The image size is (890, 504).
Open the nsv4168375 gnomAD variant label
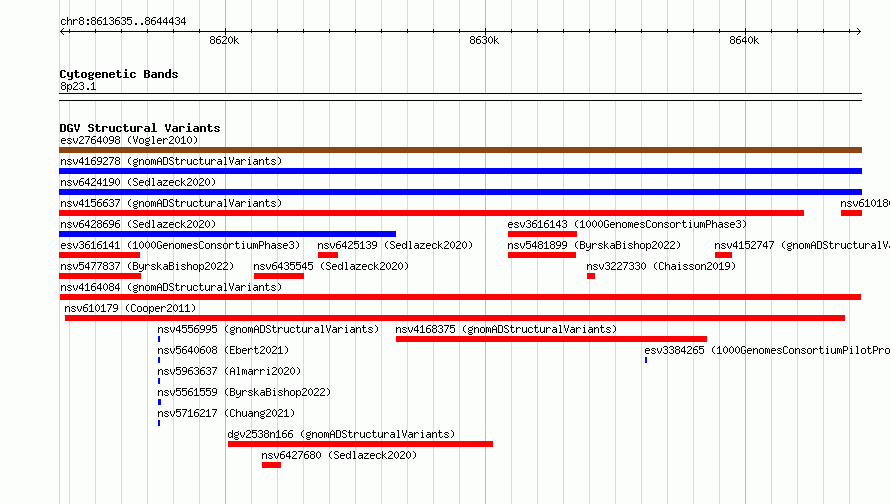[506, 329]
